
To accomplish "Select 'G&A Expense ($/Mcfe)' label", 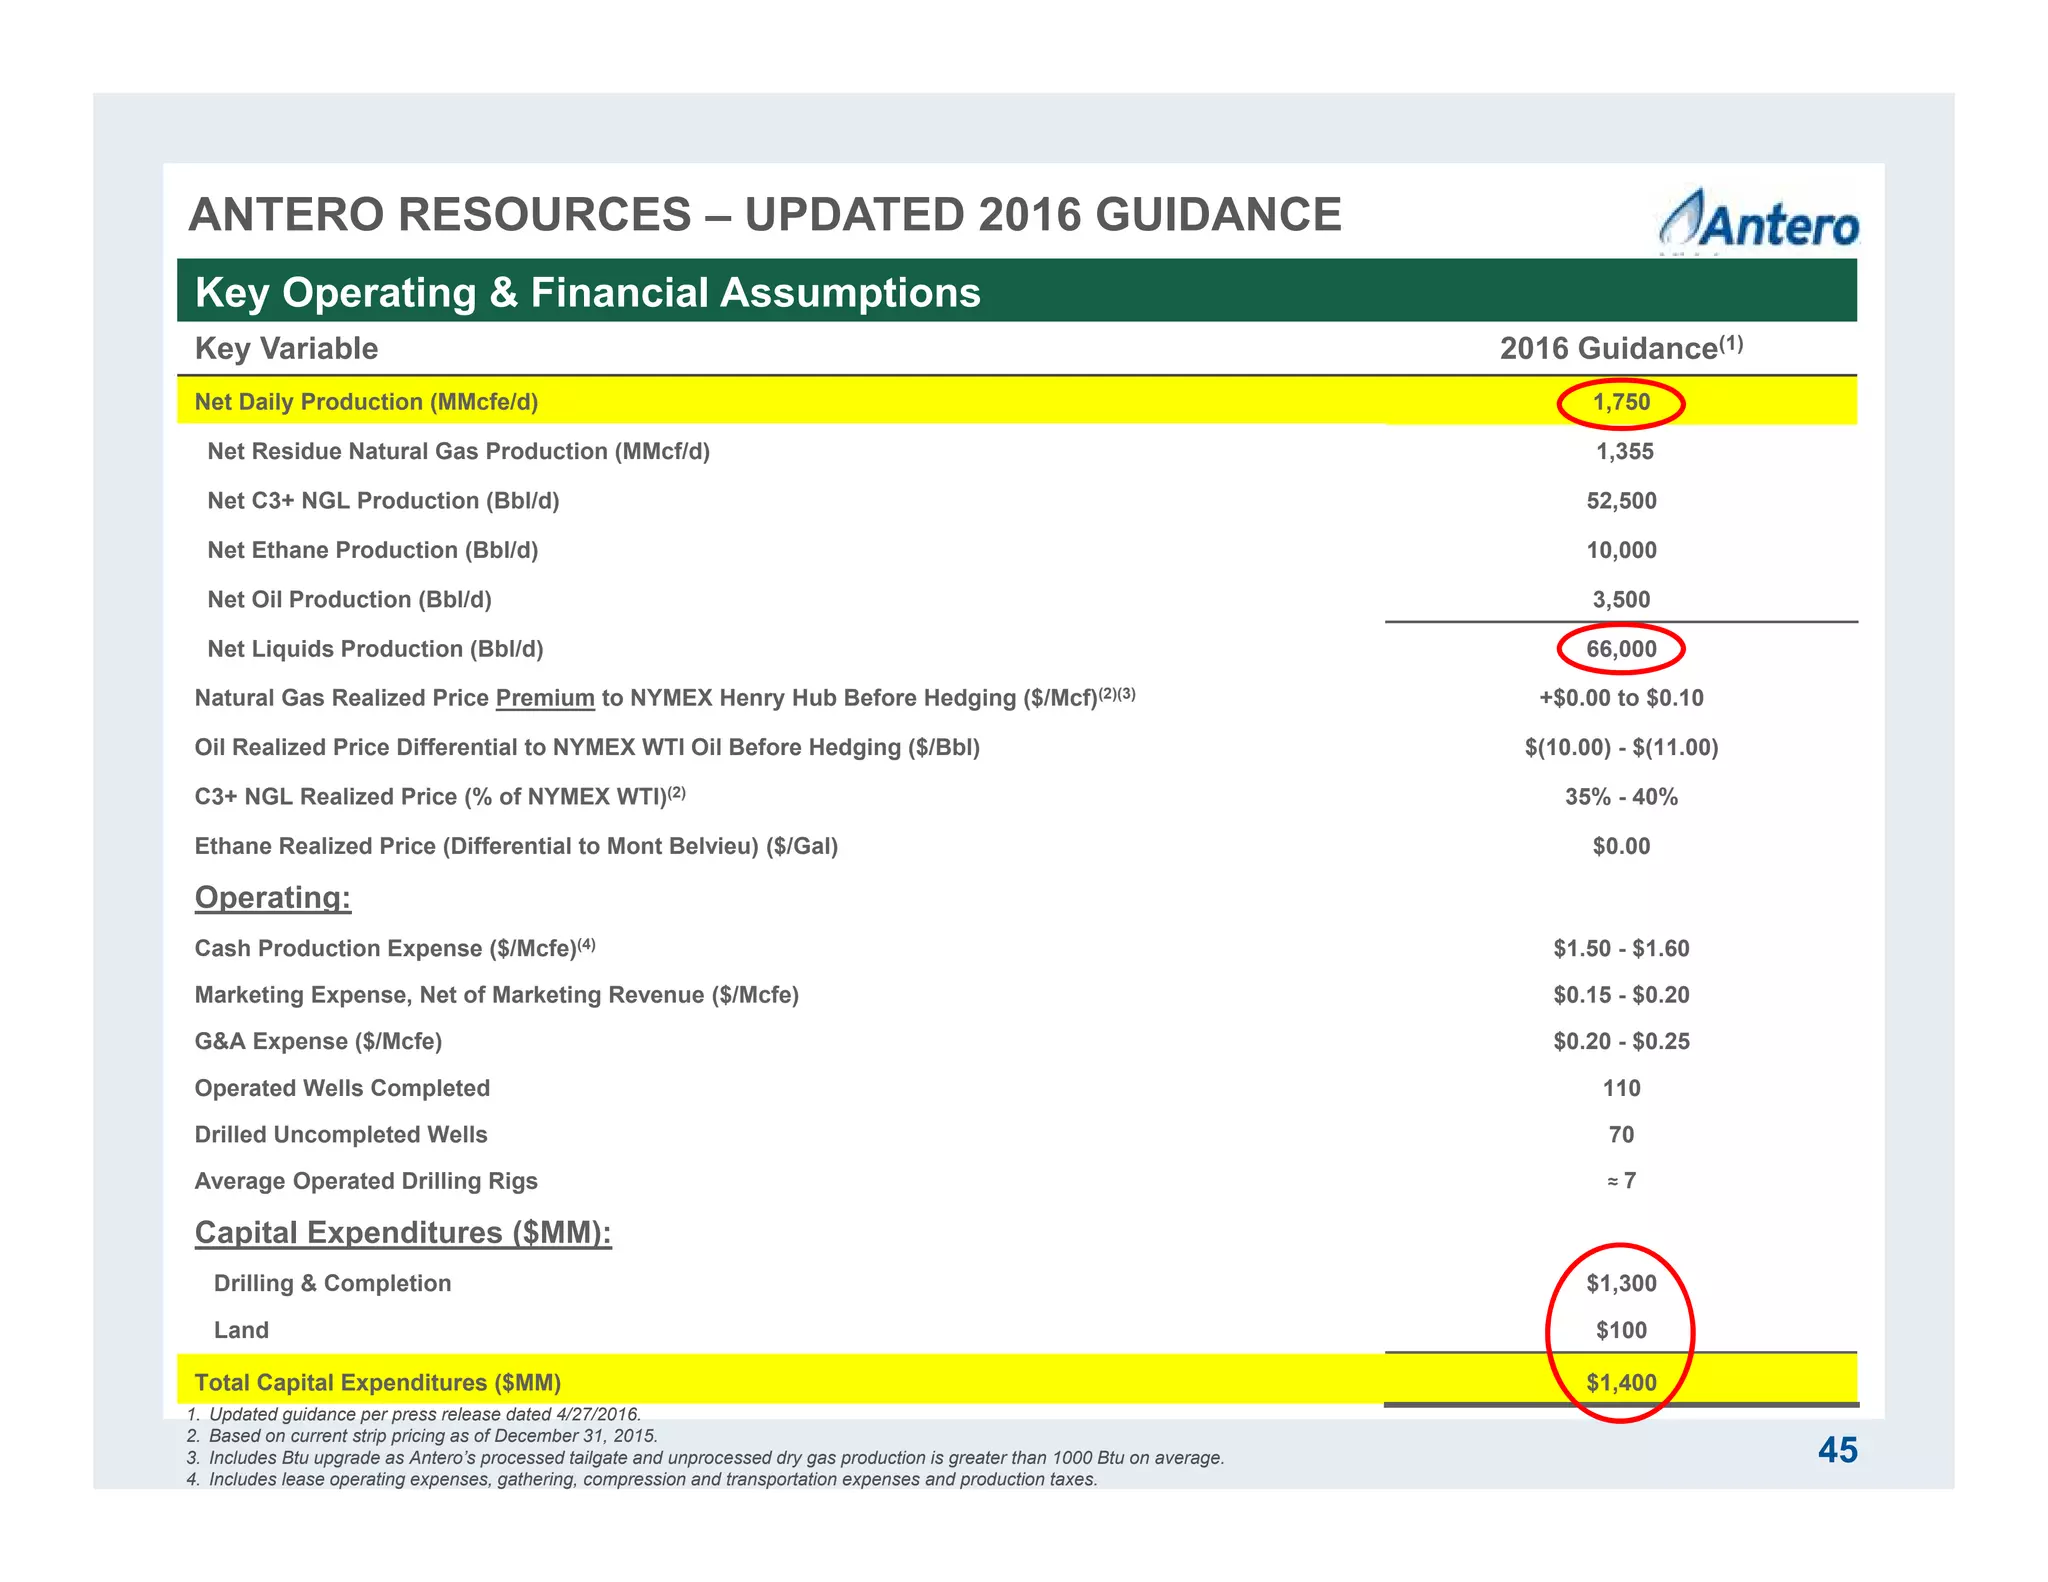I will point(318,1042).
